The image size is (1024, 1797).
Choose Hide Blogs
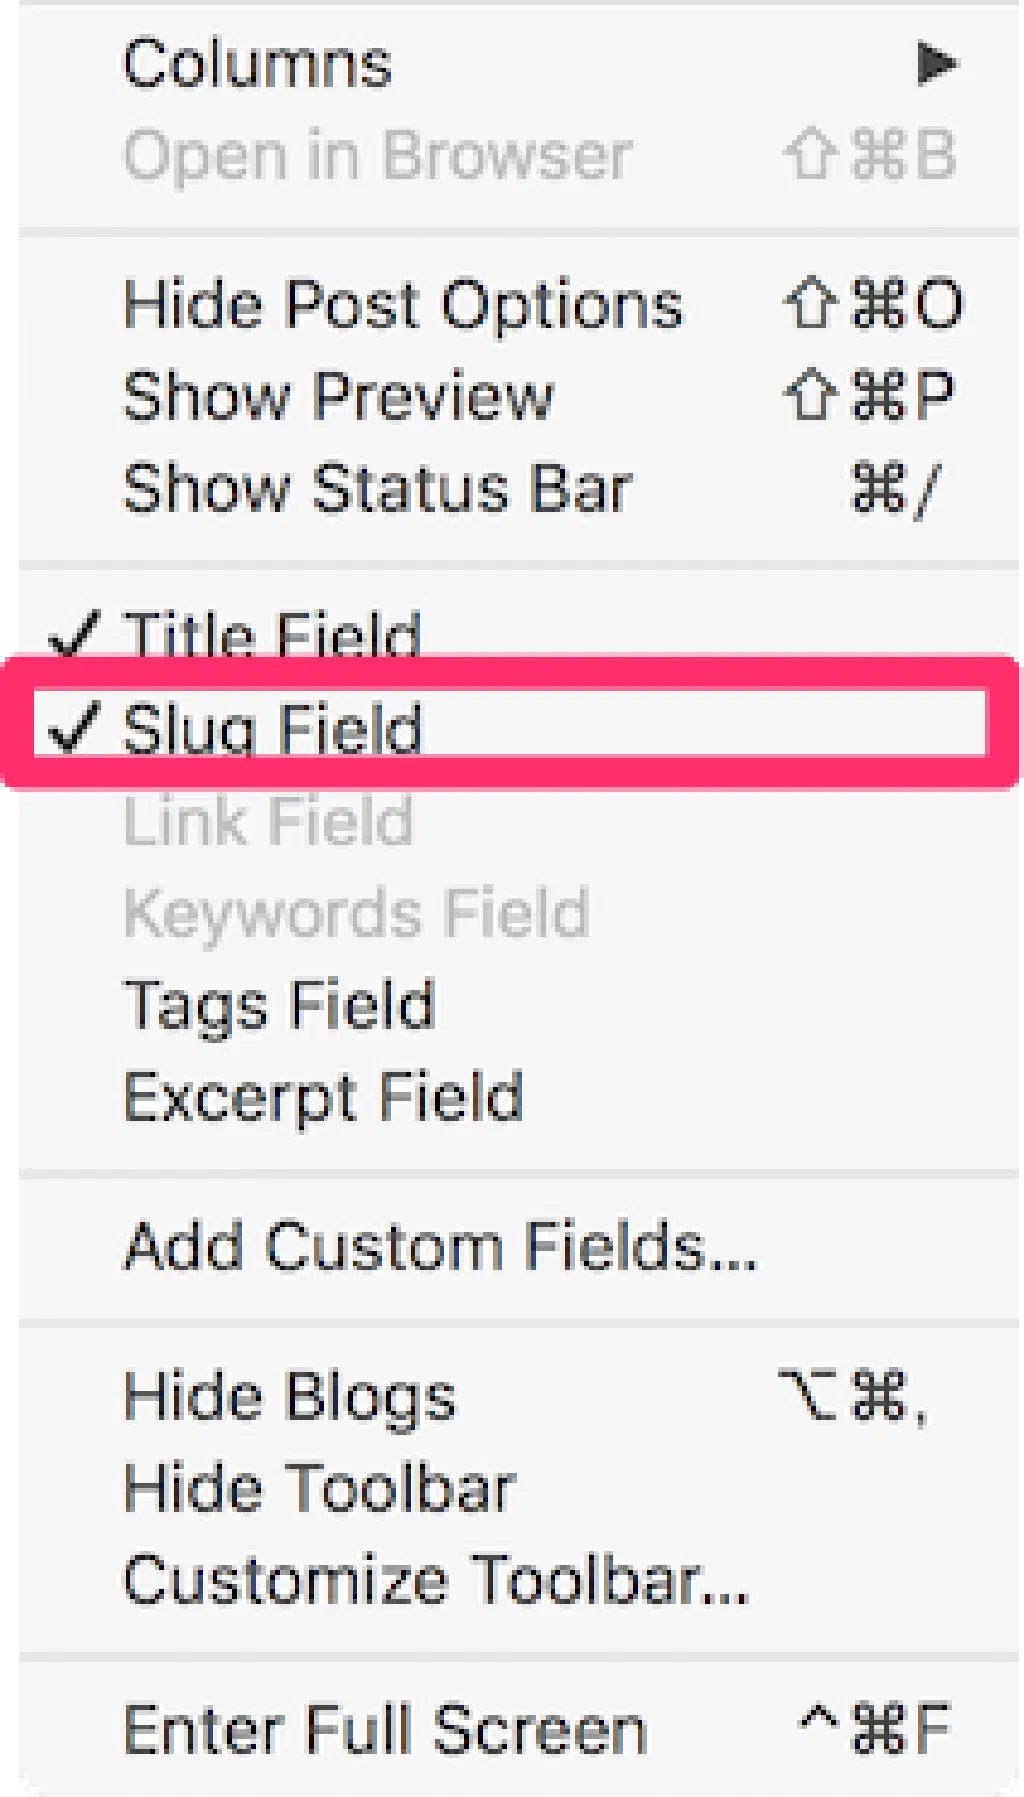[x=289, y=1396]
